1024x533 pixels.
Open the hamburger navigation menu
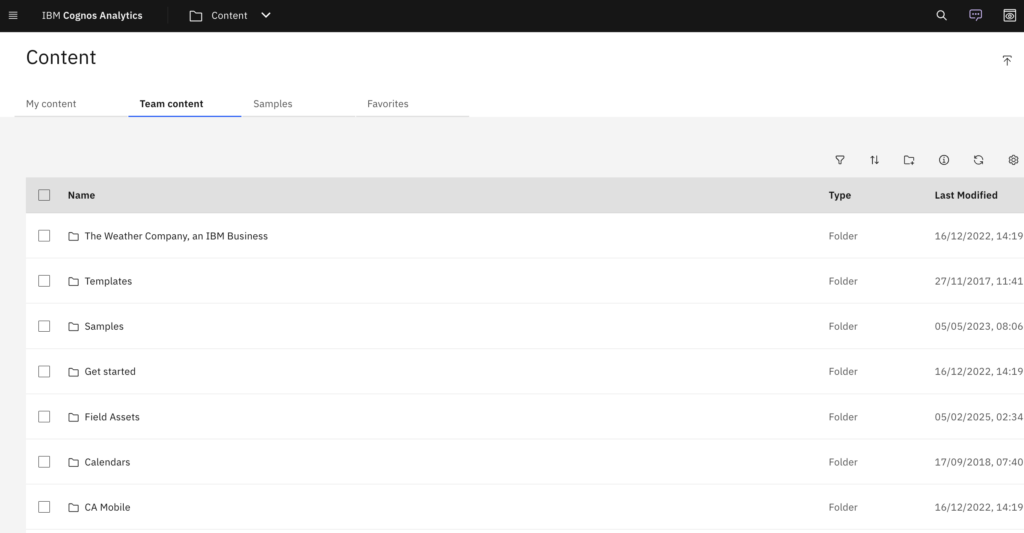click(x=13, y=16)
